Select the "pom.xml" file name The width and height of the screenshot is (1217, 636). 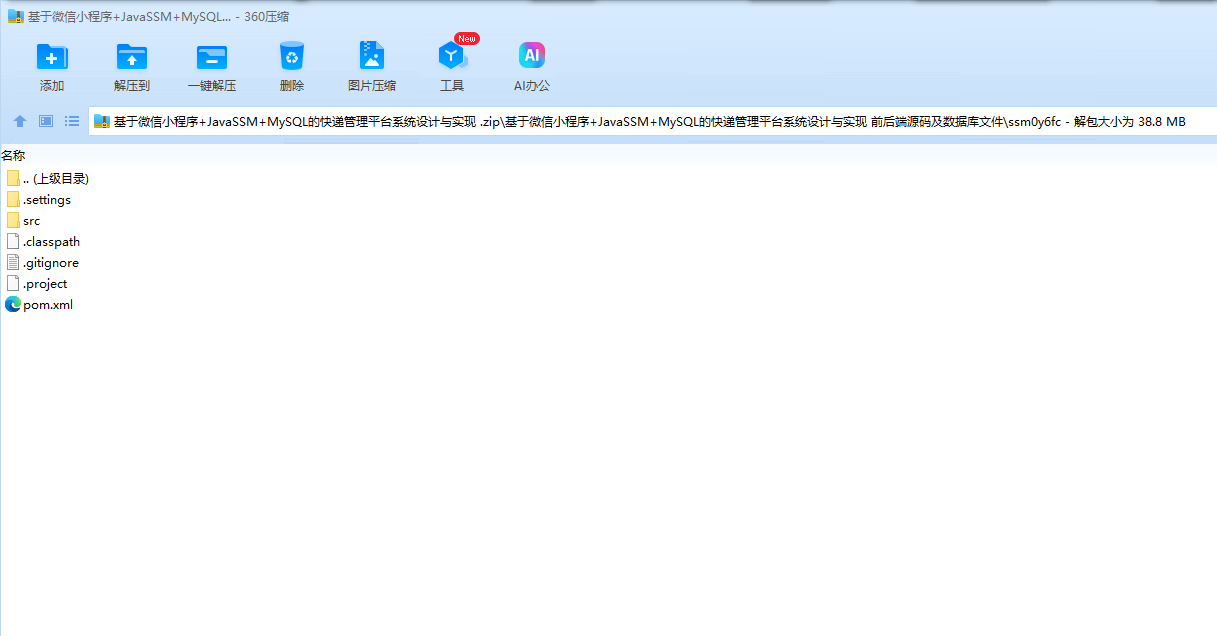[48, 305]
